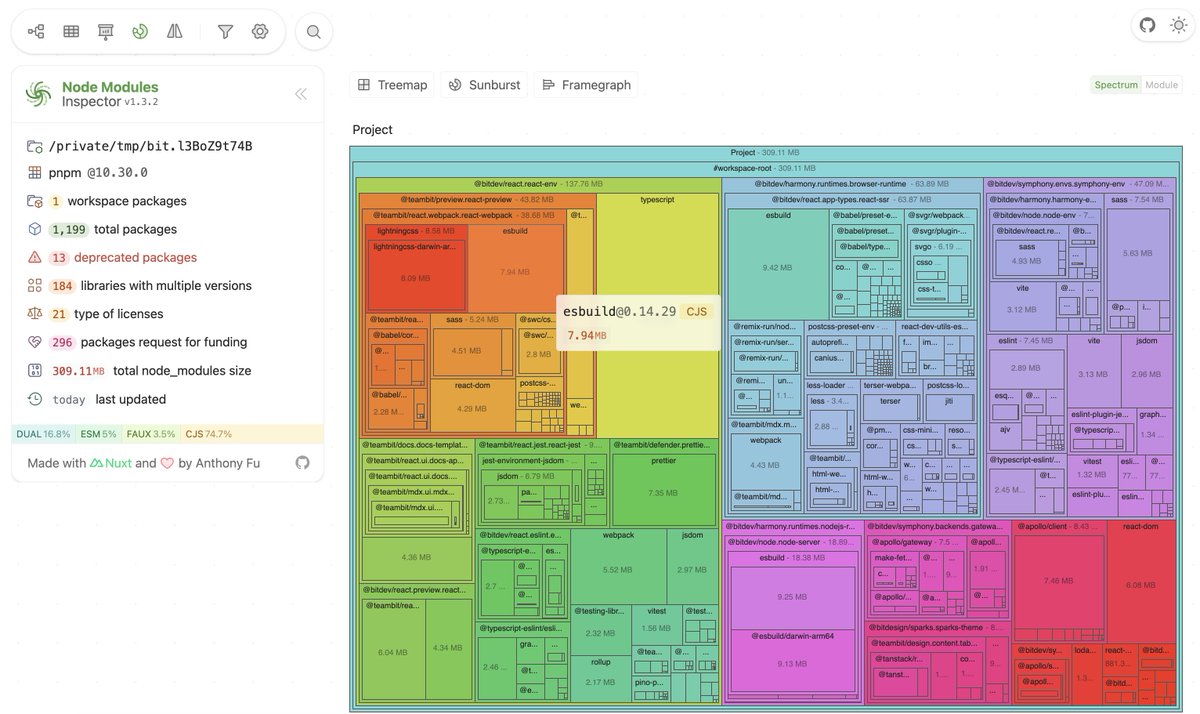Select the red react-dom 6.08 MB block
The height and width of the screenshot is (714, 1200).
(1139, 584)
